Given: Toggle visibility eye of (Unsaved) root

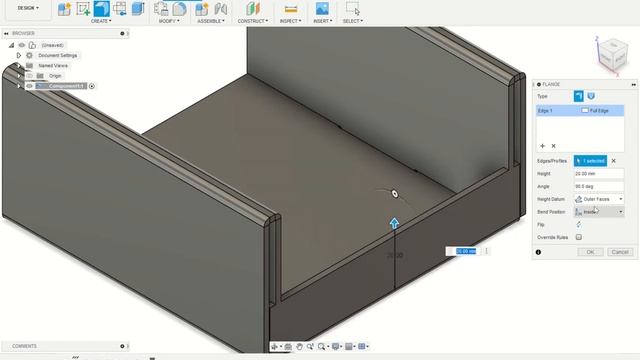Looking at the screenshot, I should 22,45.
